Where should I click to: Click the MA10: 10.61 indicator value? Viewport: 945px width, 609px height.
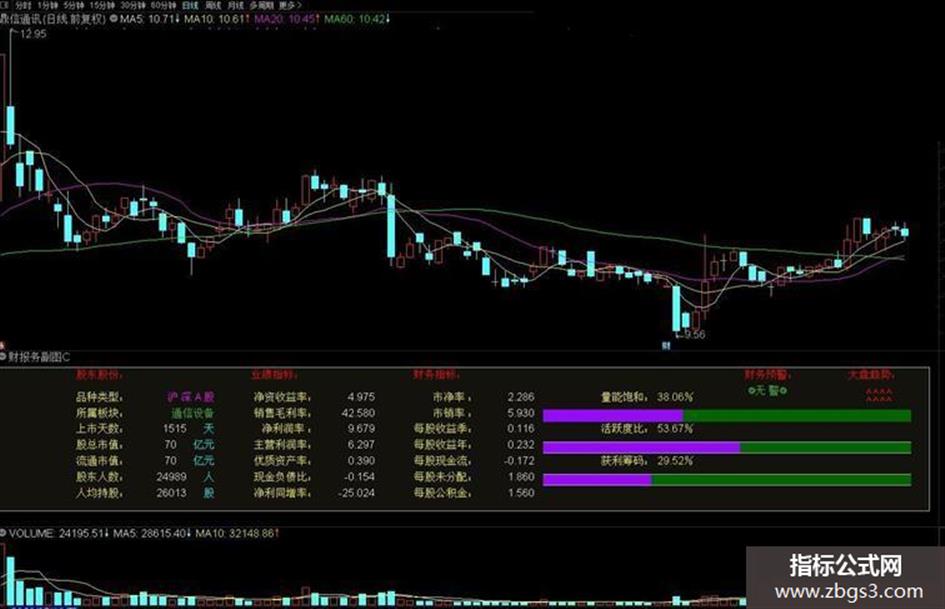[x=217, y=19]
